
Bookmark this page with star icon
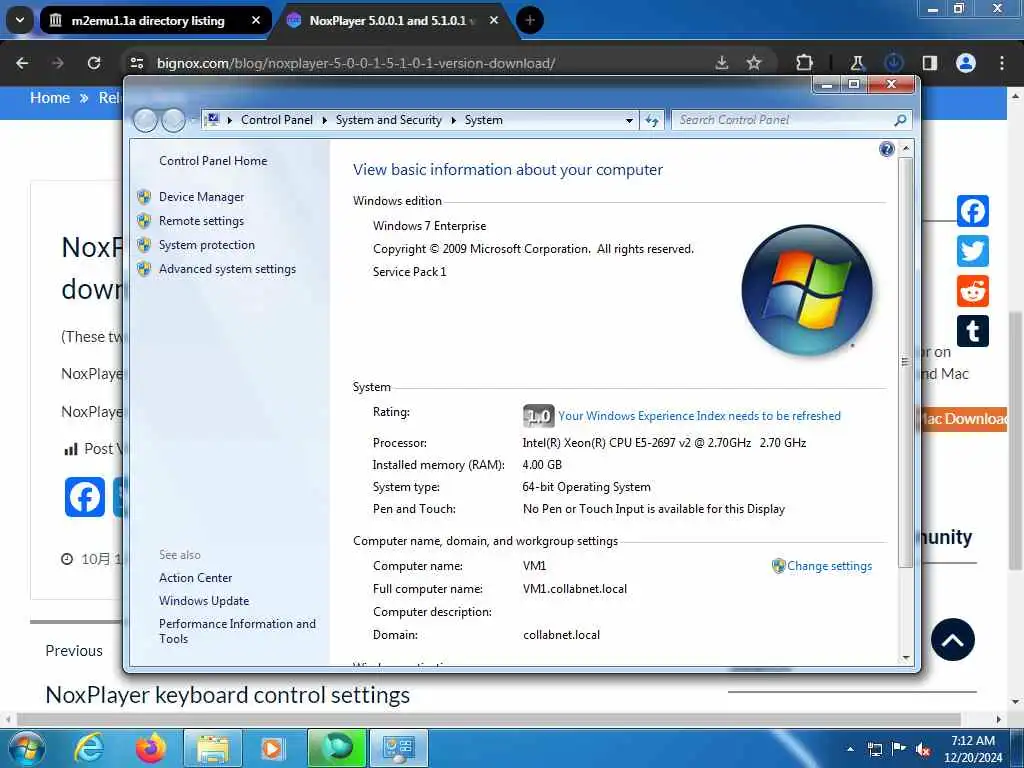click(754, 63)
